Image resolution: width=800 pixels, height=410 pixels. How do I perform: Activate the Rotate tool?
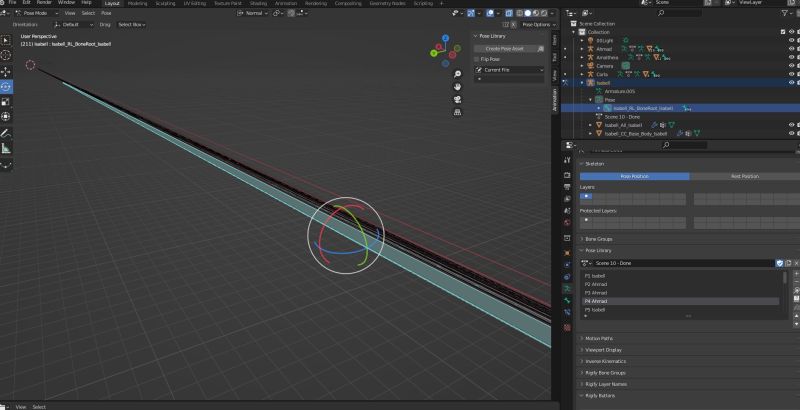pyautogui.click(x=6, y=87)
